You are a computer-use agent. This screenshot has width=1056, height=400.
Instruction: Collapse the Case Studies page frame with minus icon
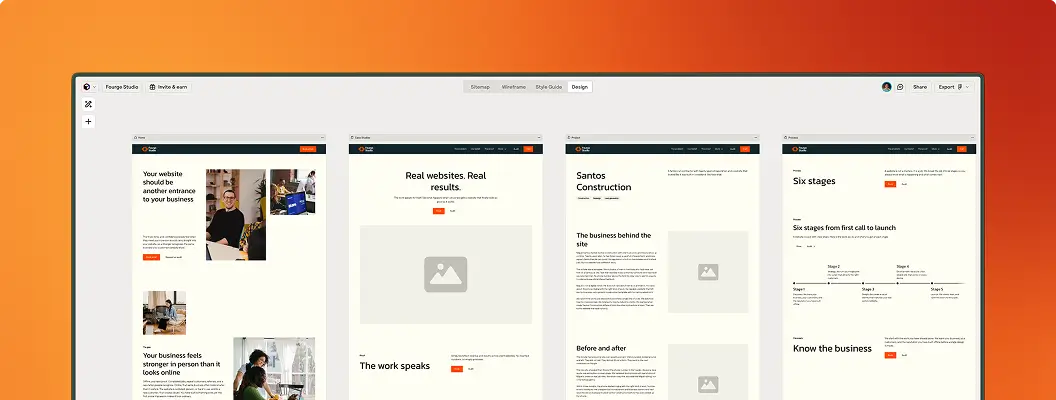tap(539, 137)
